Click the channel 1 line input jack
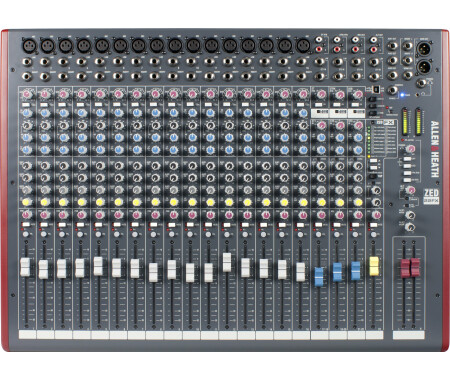Screen dimensions: 450x380 click(x=27, y=62)
